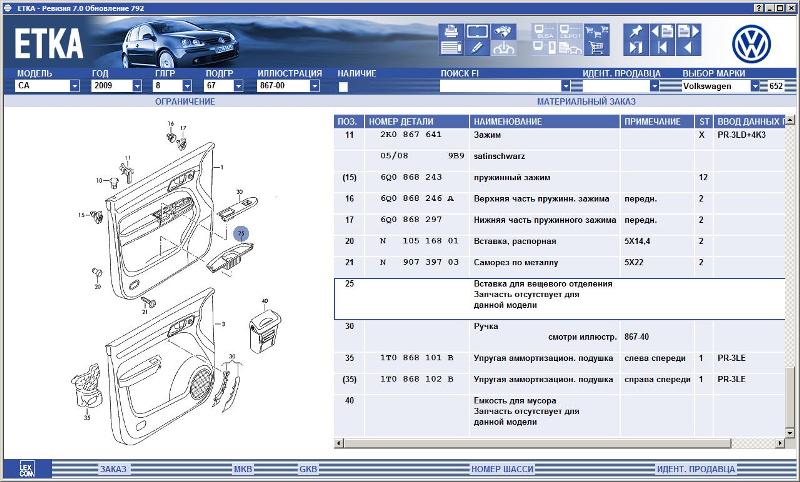The height and width of the screenshot is (482, 800).
Task: Click the pushpin icon
Action: pyautogui.click(x=636, y=31)
